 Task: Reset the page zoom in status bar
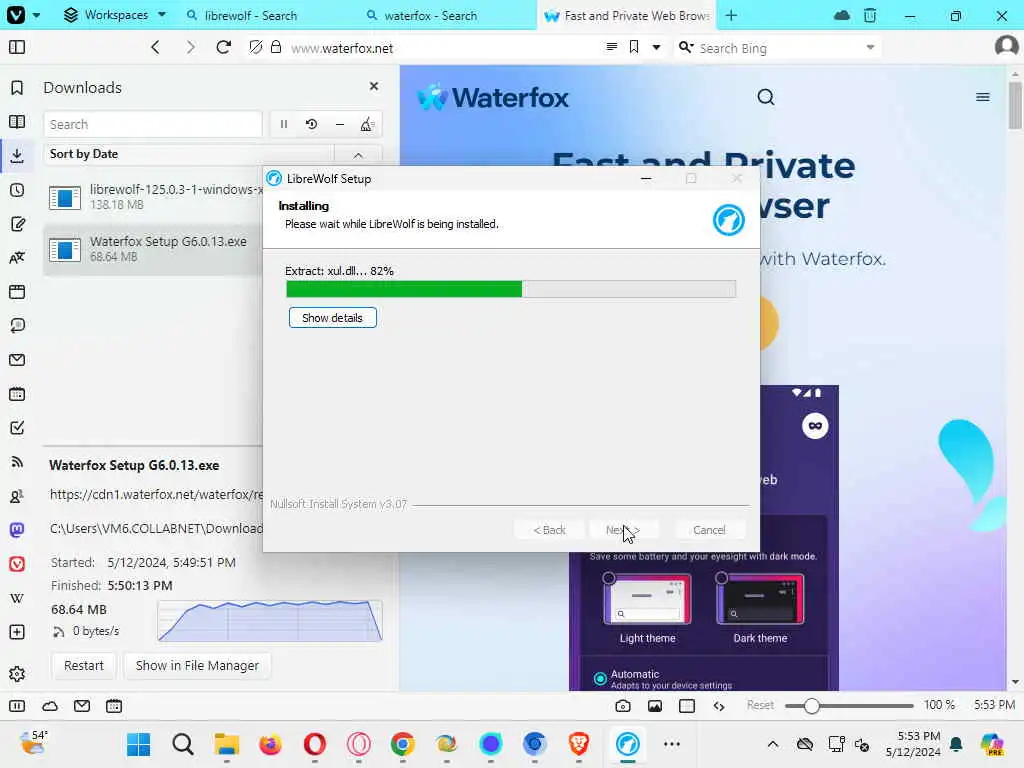pos(760,705)
